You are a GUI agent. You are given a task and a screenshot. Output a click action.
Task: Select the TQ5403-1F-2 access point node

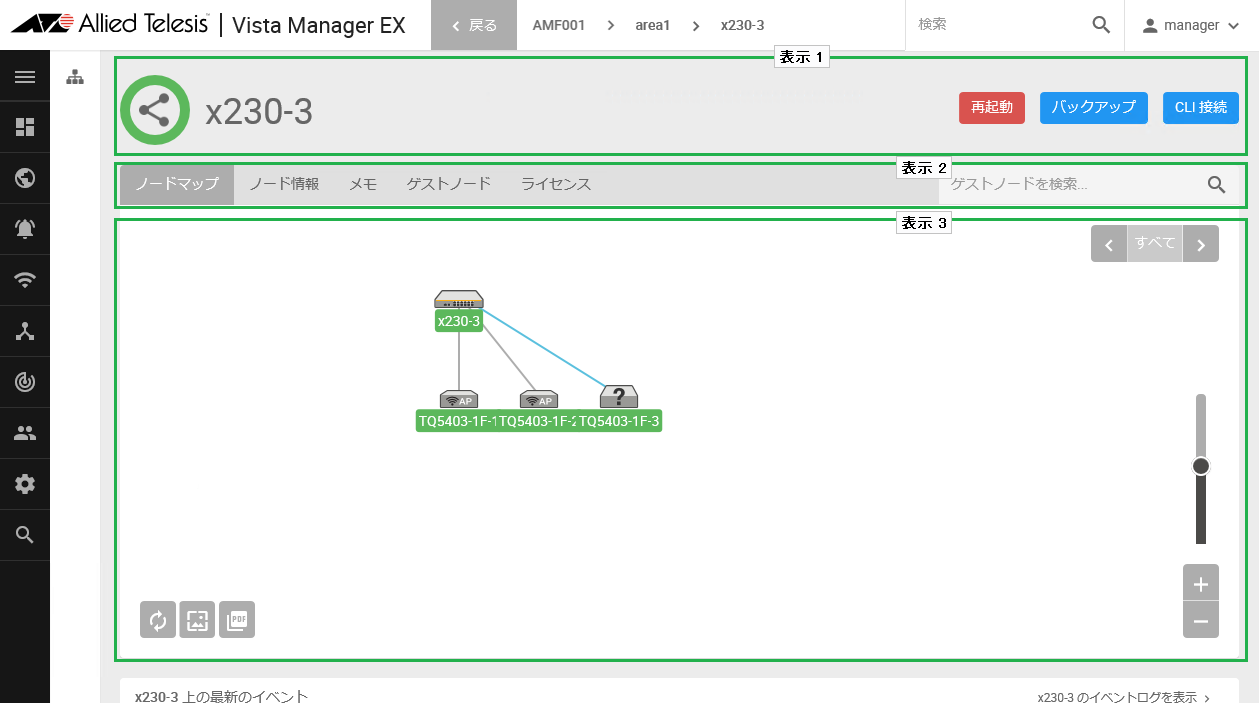(x=538, y=399)
